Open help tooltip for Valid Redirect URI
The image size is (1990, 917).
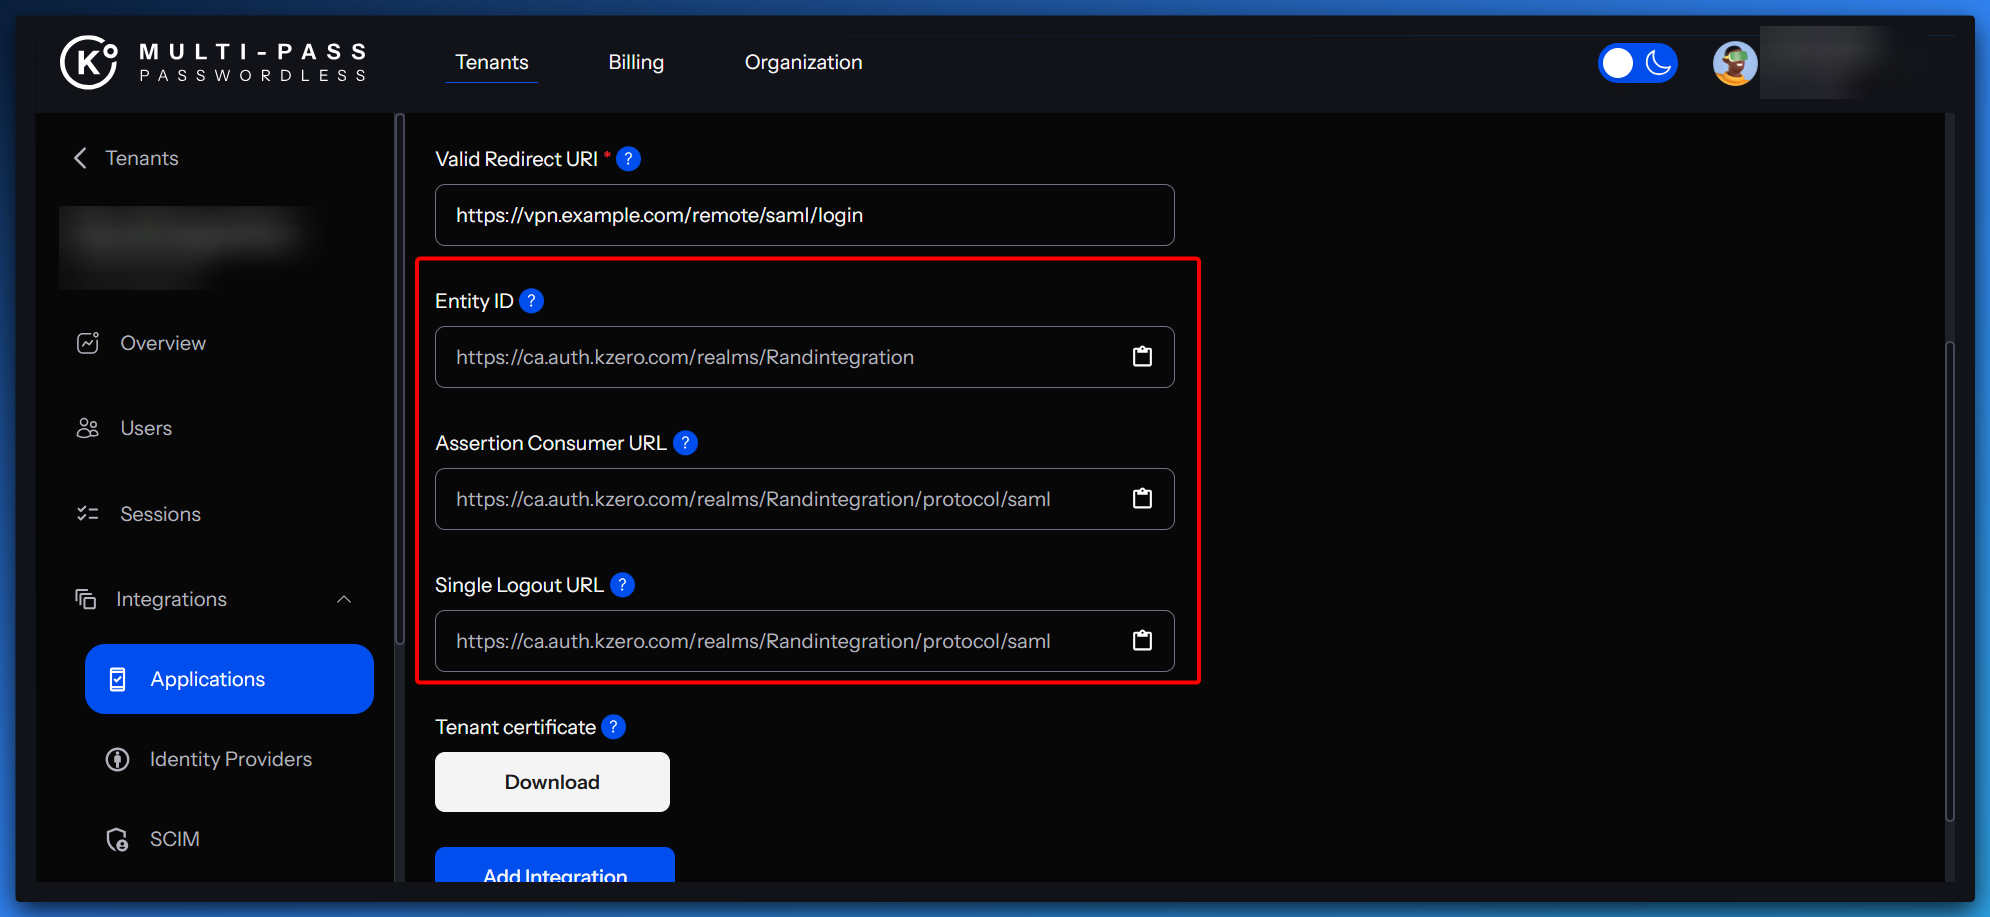point(628,159)
